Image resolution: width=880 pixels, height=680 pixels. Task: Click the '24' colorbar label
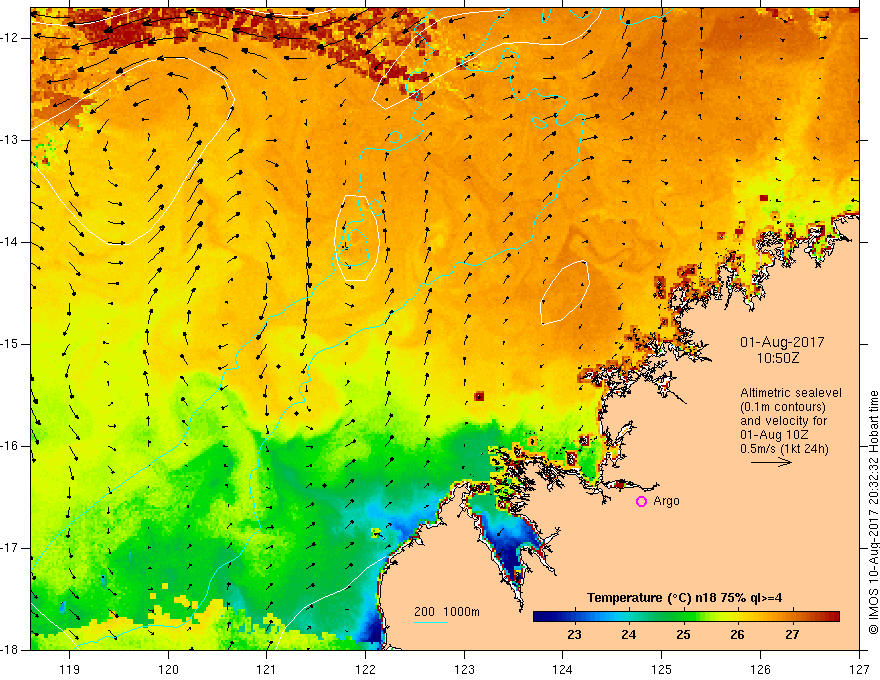tap(629, 635)
